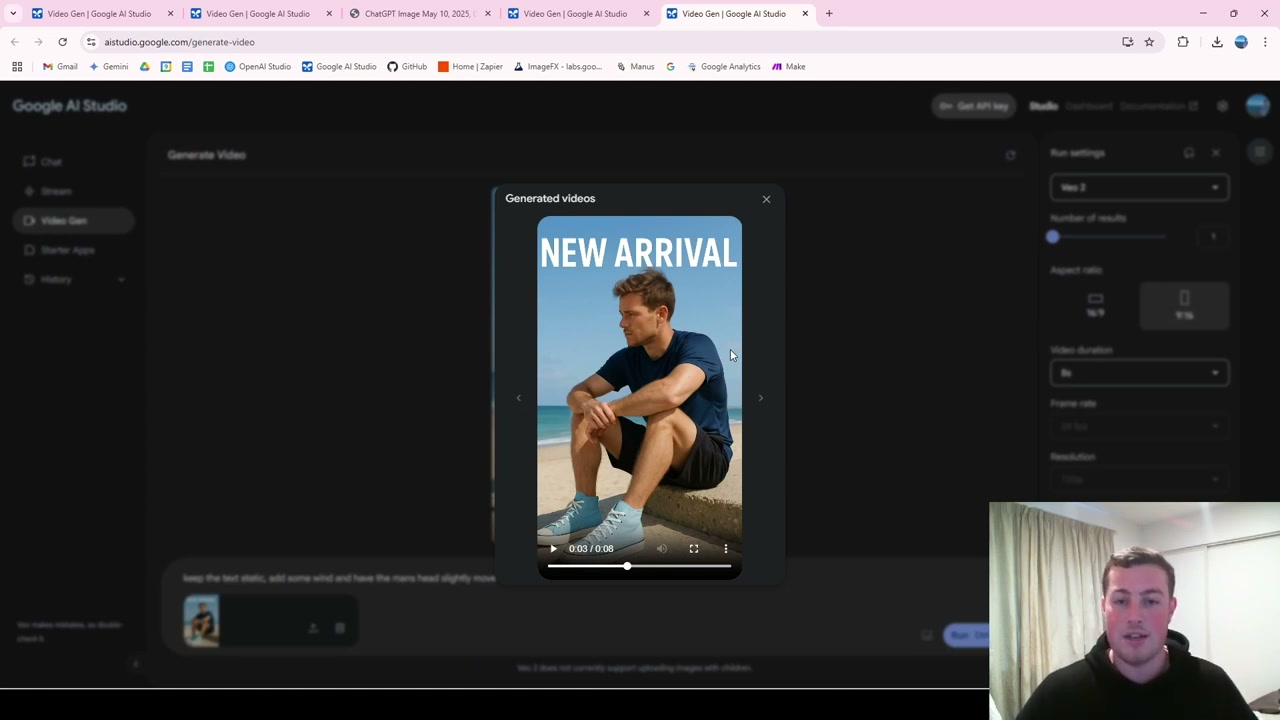Image resolution: width=1280 pixels, height=720 pixels.
Task: Open video in fullscreen mode
Action: tap(694, 548)
